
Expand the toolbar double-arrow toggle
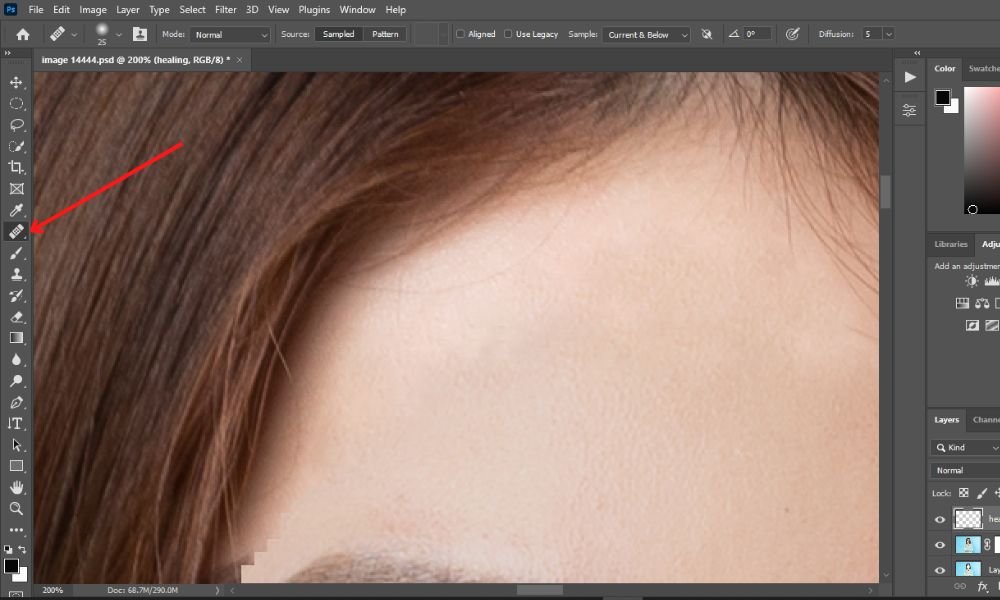pyautogui.click(x=8, y=53)
